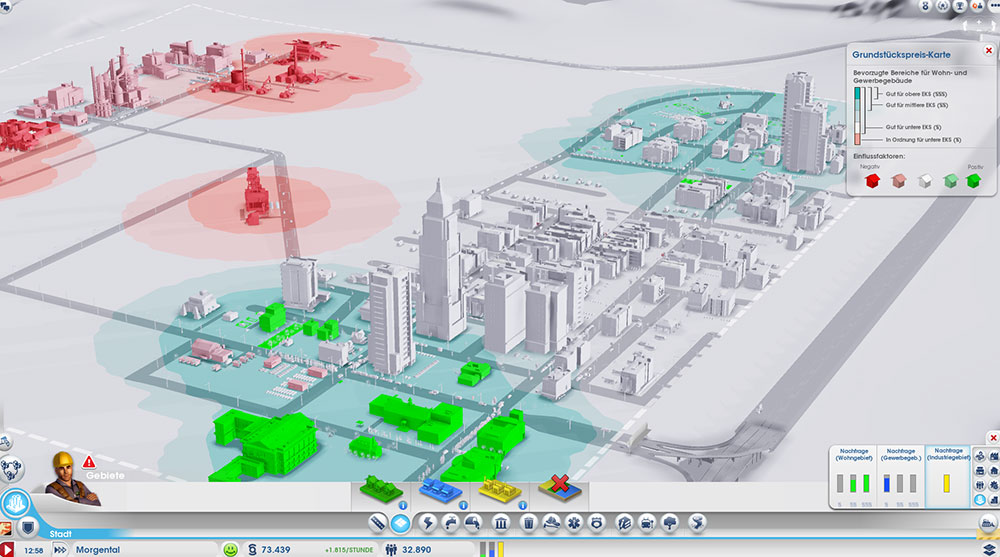Open the Police badge menu
1000x557 pixels.
coord(597,524)
